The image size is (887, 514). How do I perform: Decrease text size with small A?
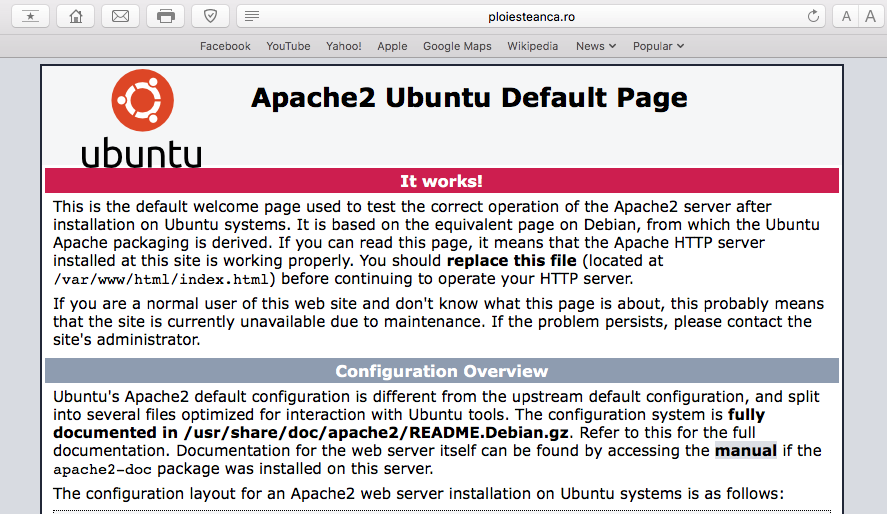pyautogui.click(x=846, y=16)
